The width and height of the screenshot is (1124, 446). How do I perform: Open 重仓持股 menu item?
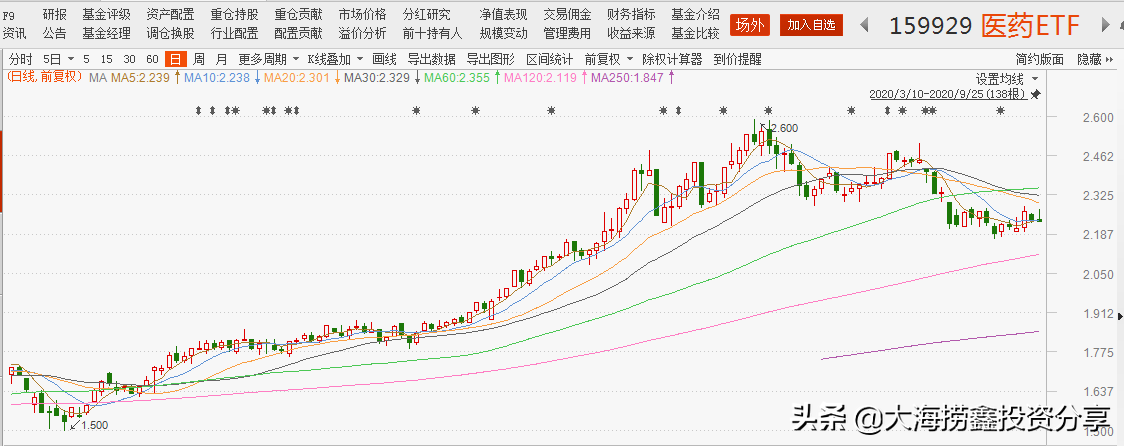tap(234, 14)
